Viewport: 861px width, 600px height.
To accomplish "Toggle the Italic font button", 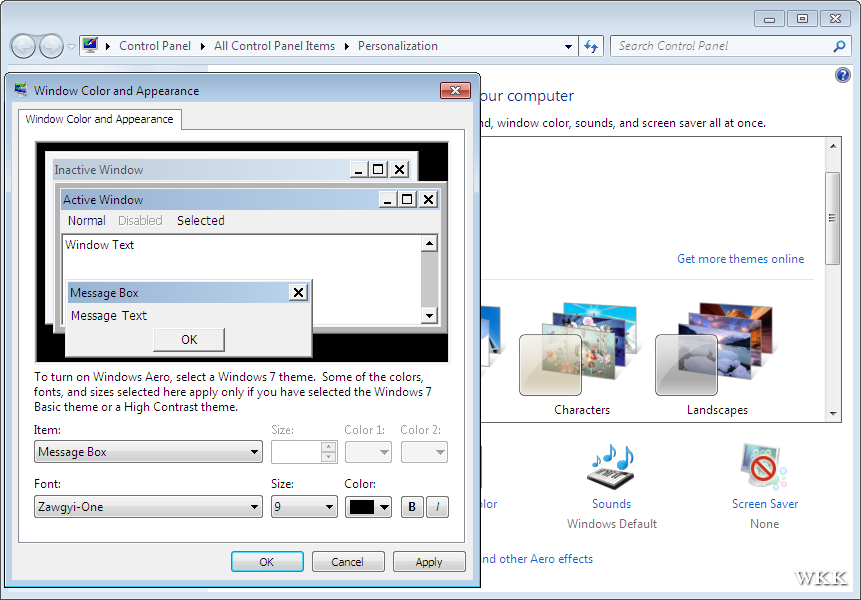I will click(x=437, y=507).
